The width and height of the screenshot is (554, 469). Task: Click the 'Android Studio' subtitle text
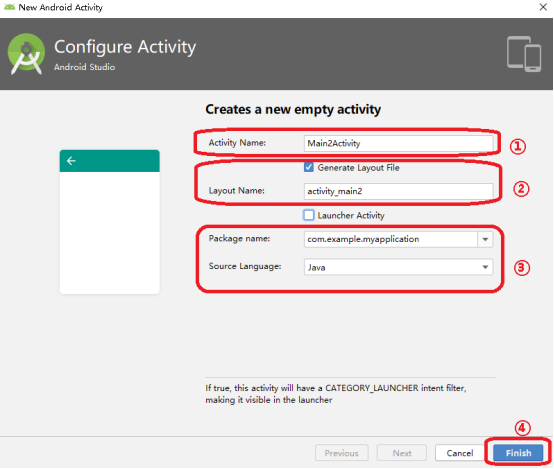pyautogui.click(x=84, y=67)
